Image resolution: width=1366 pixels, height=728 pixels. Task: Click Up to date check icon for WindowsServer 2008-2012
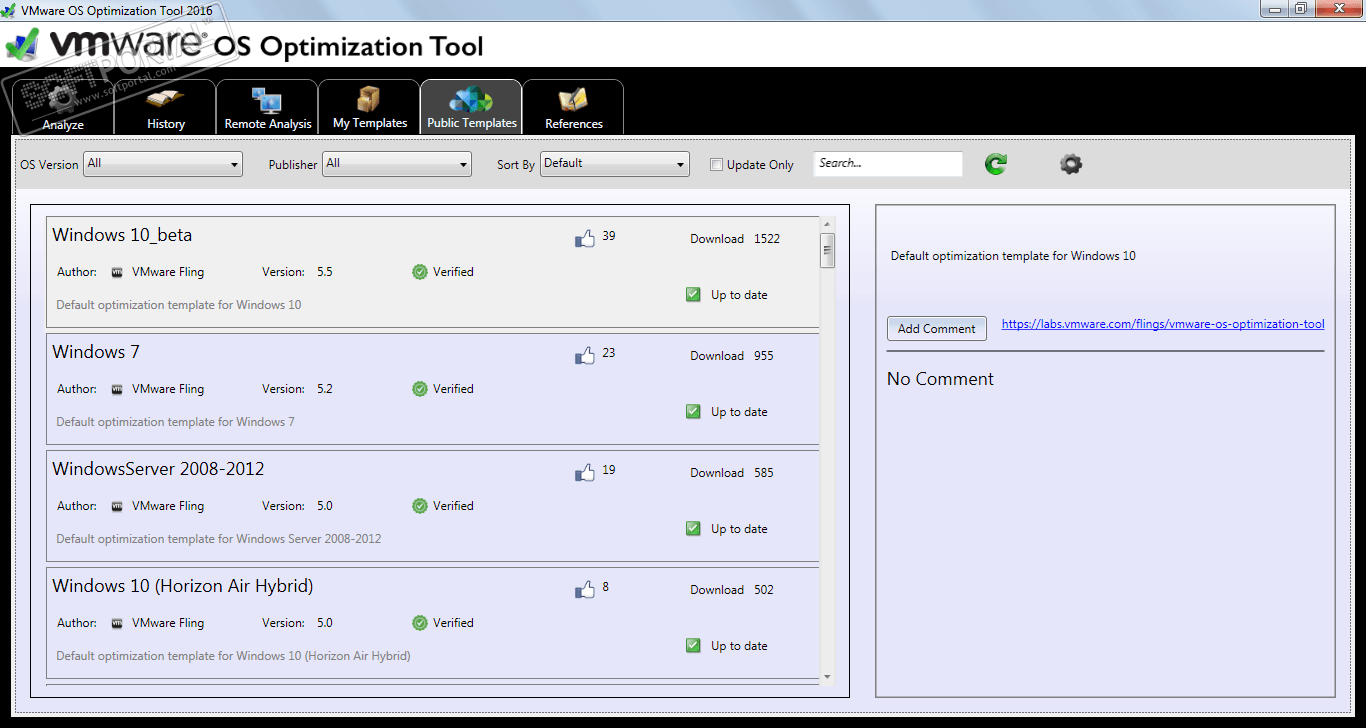coord(693,529)
